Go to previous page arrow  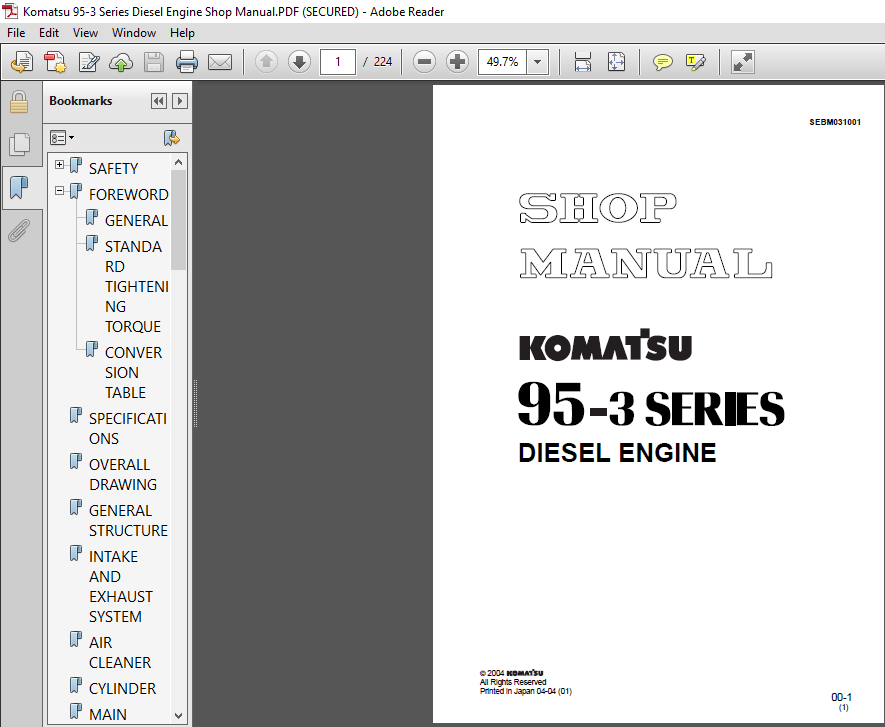(x=266, y=62)
